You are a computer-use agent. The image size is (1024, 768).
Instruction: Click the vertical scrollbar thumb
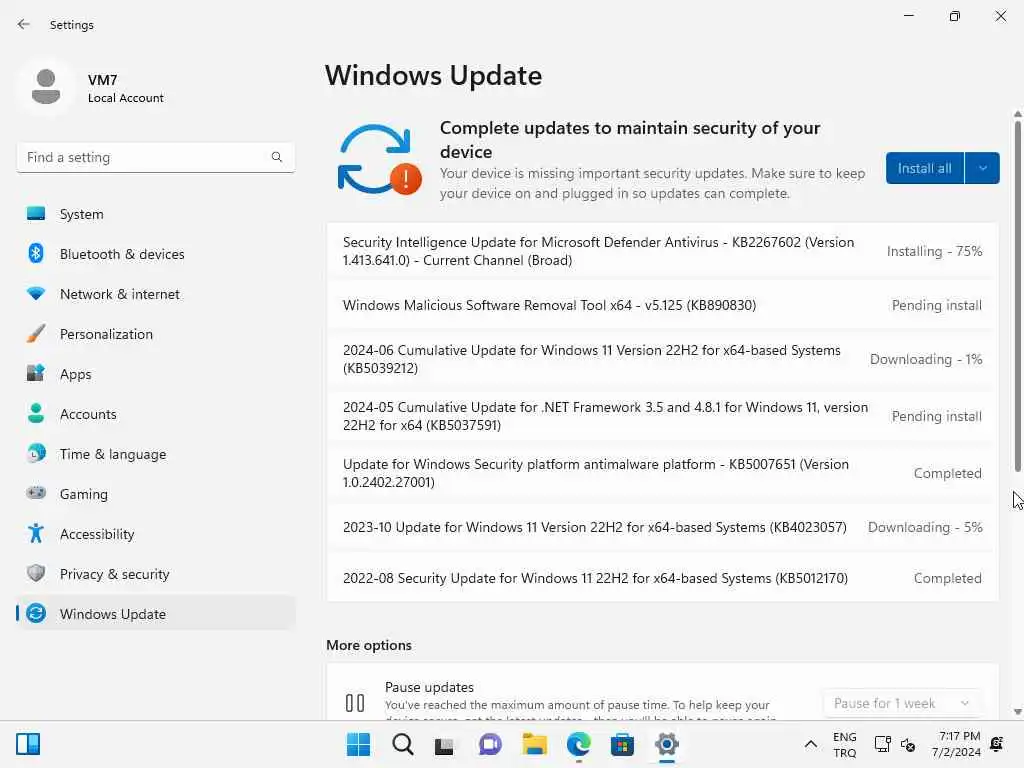1017,295
